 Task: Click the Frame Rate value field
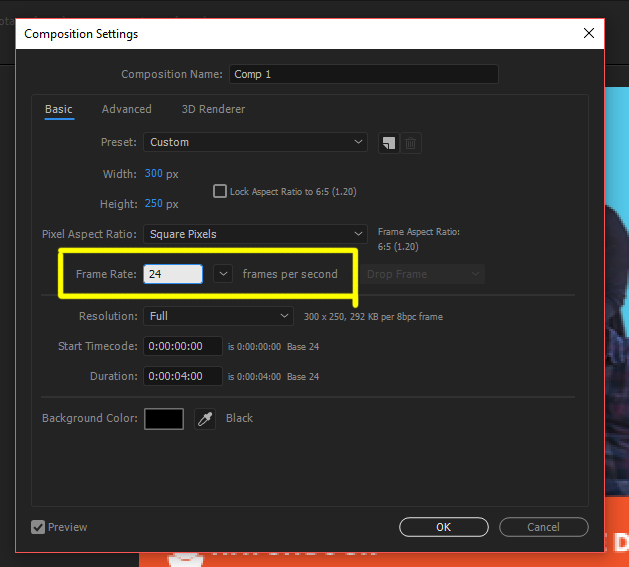point(173,274)
